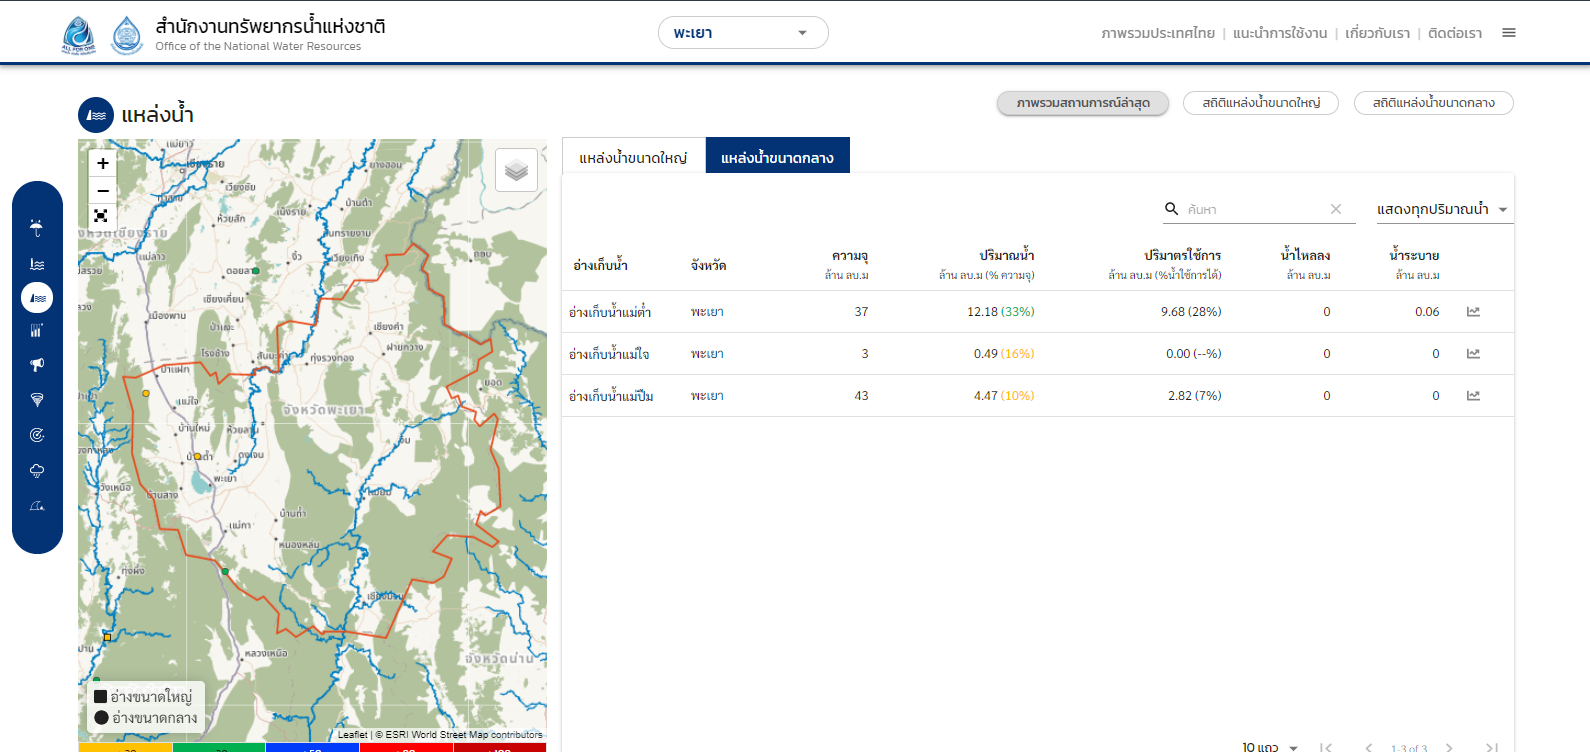Click the 0.49 (16%) water volume cell
Viewport: 1590px width, 752px height.
coord(1004,354)
